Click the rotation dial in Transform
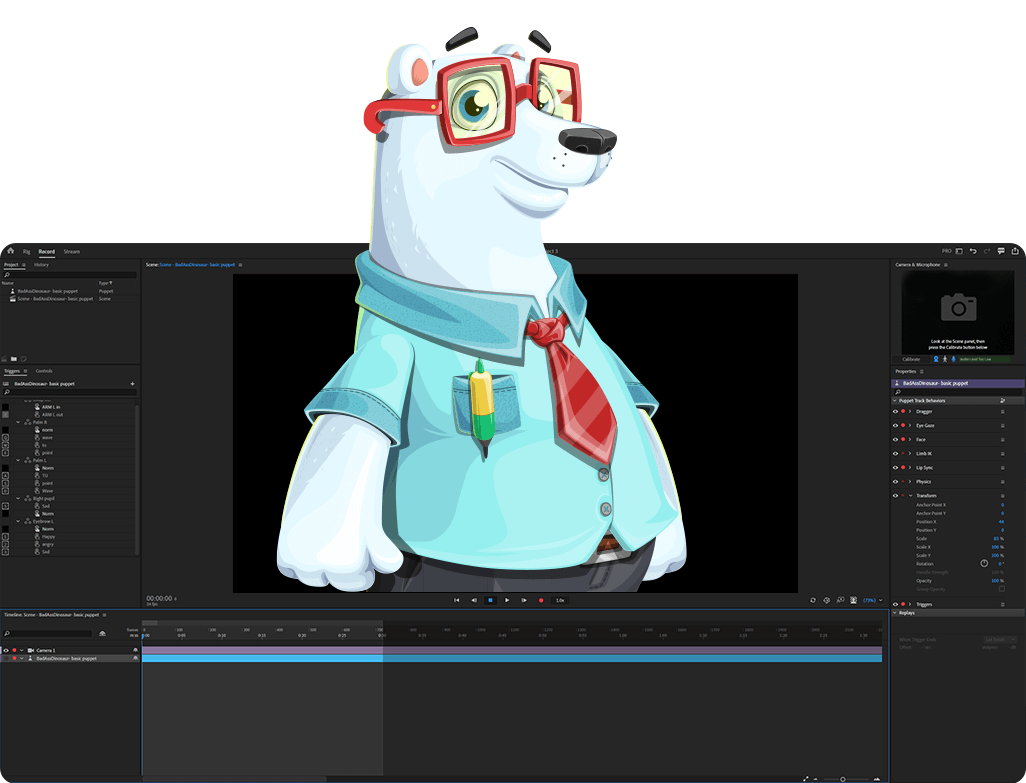 click(984, 564)
